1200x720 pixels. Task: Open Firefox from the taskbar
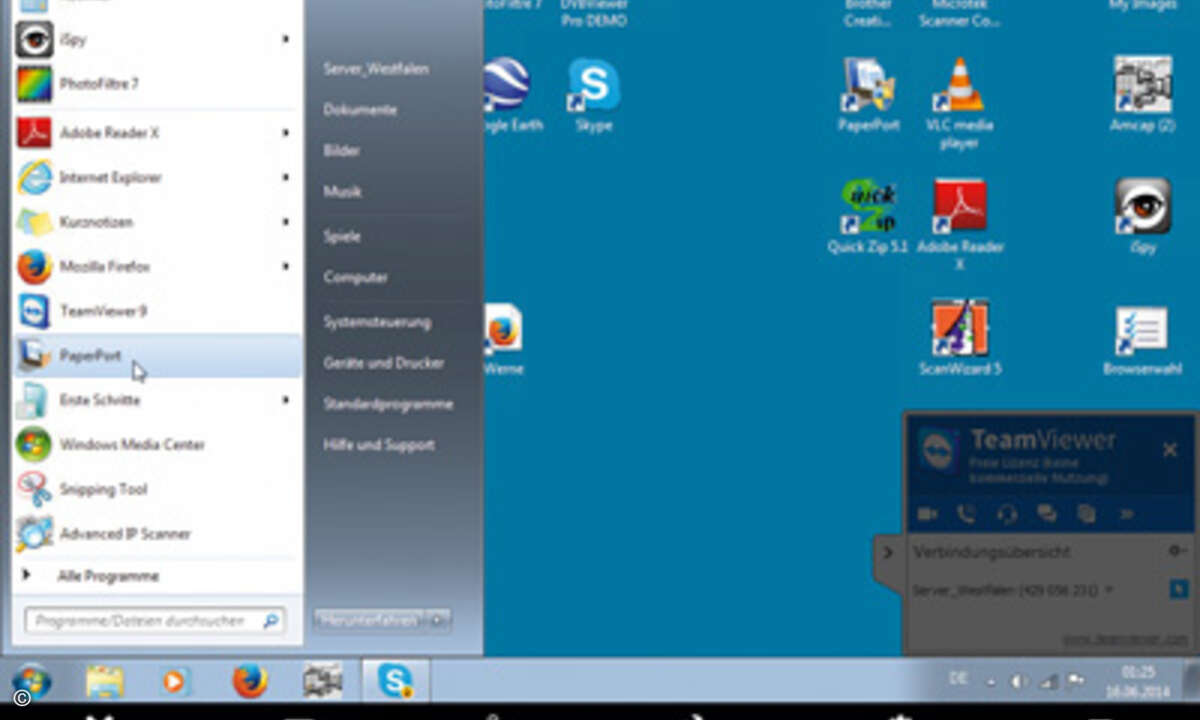click(x=250, y=682)
